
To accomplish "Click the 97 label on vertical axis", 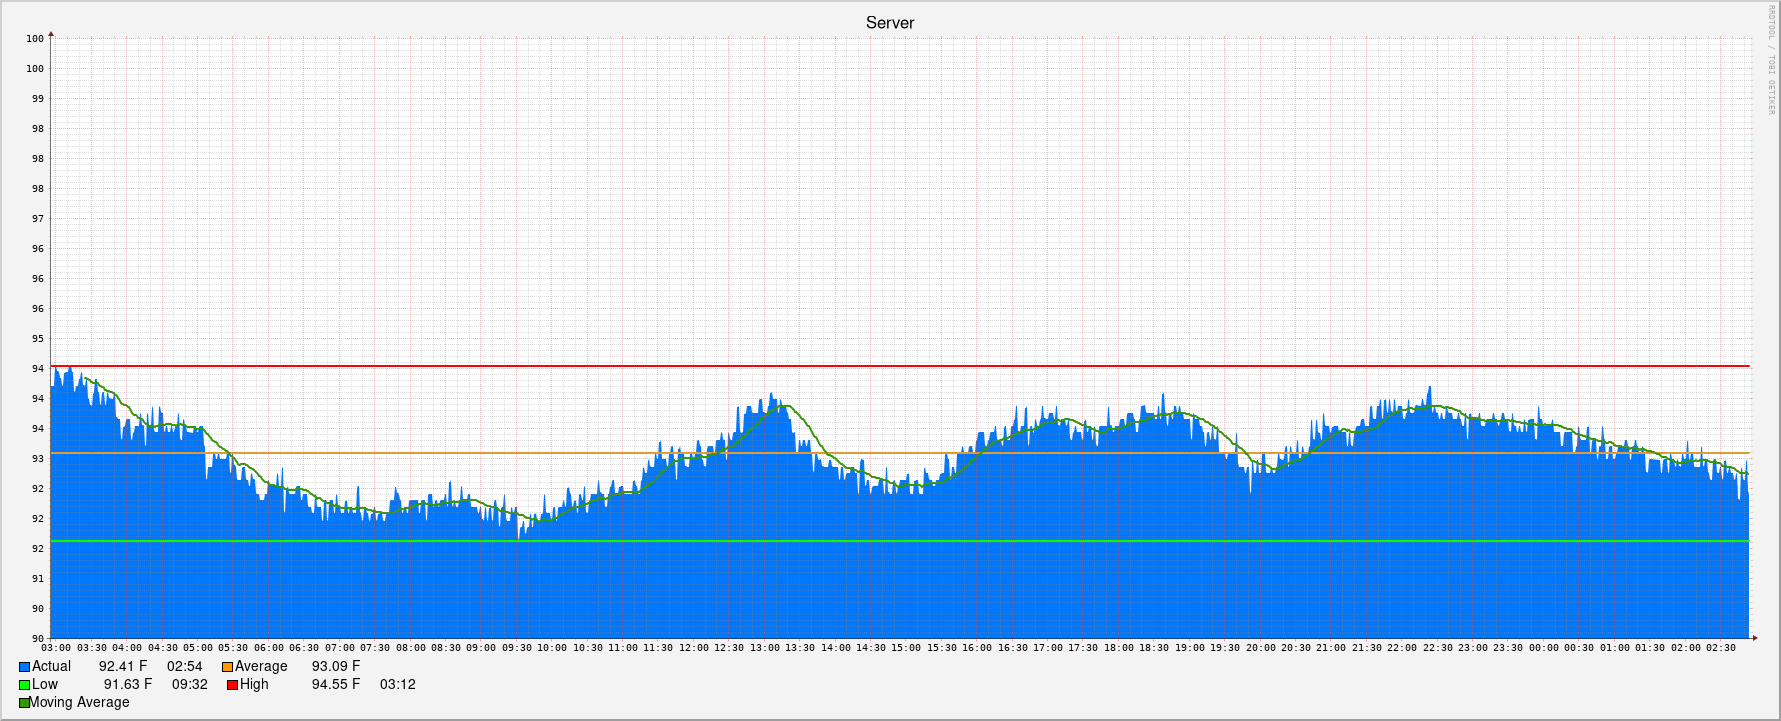I will click(x=37, y=218).
